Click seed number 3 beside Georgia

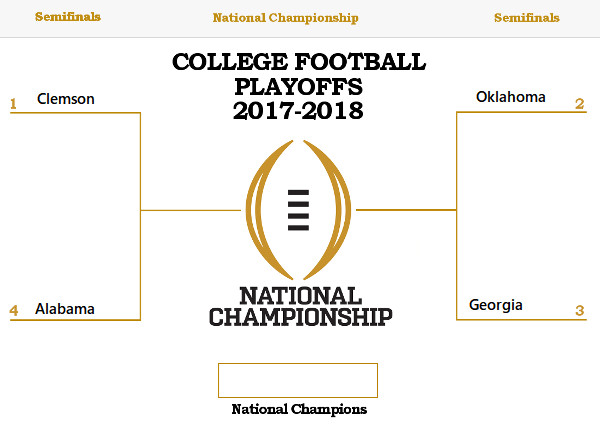click(x=580, y=310)
